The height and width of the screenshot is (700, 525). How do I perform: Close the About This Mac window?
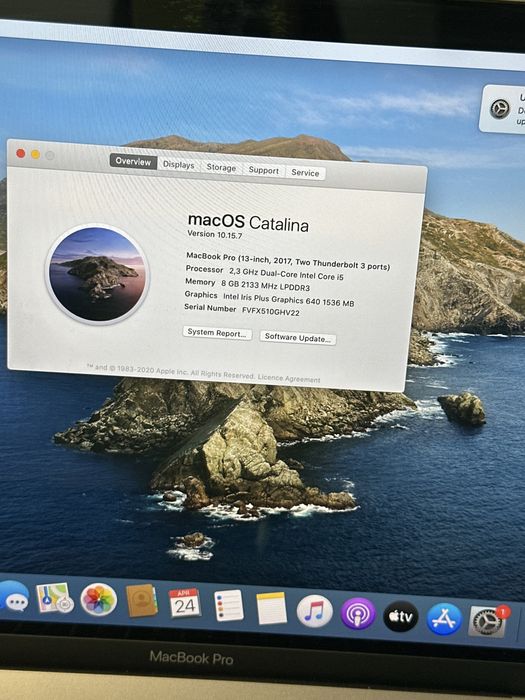click(x=21, y=153)
